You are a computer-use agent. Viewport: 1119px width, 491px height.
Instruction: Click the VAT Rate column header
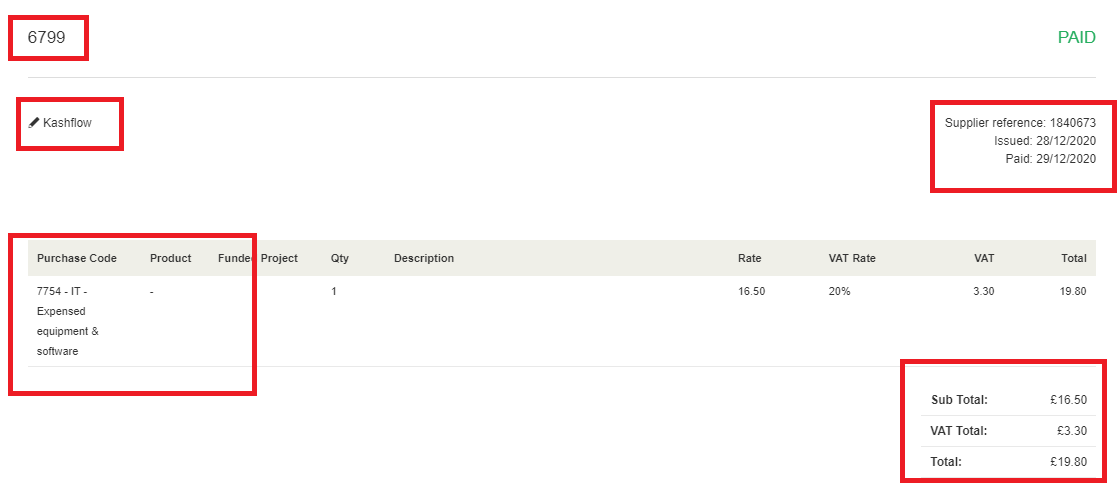(x=852, y=258)
